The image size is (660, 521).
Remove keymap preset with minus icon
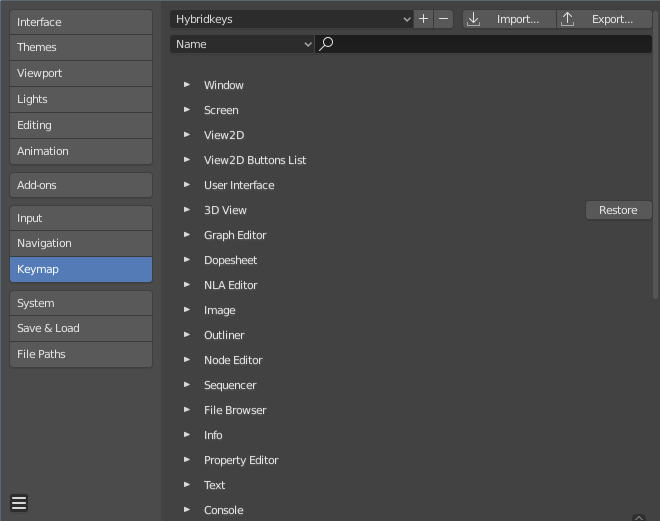443,19
